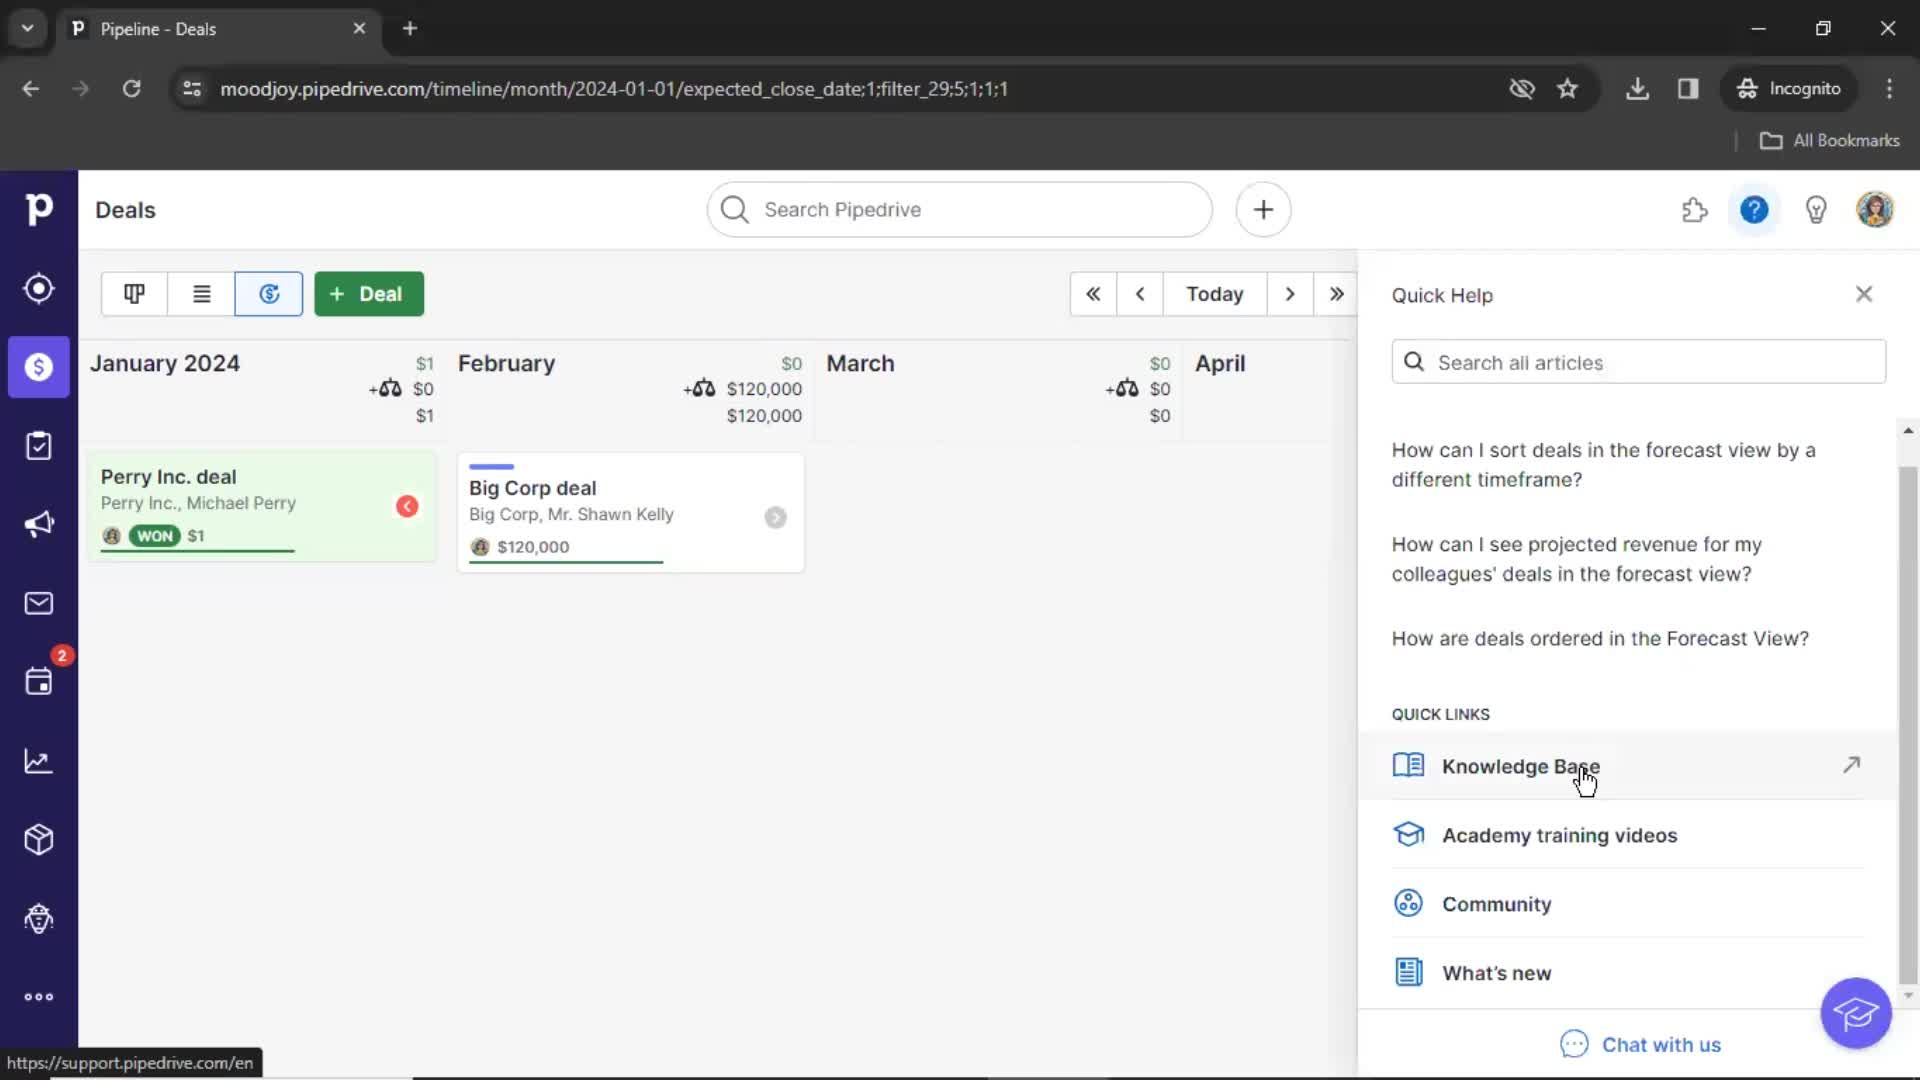1920x1080 pixels.
Task: Select the Deals dollar icon in sidebar
Action: click(39, 367)
